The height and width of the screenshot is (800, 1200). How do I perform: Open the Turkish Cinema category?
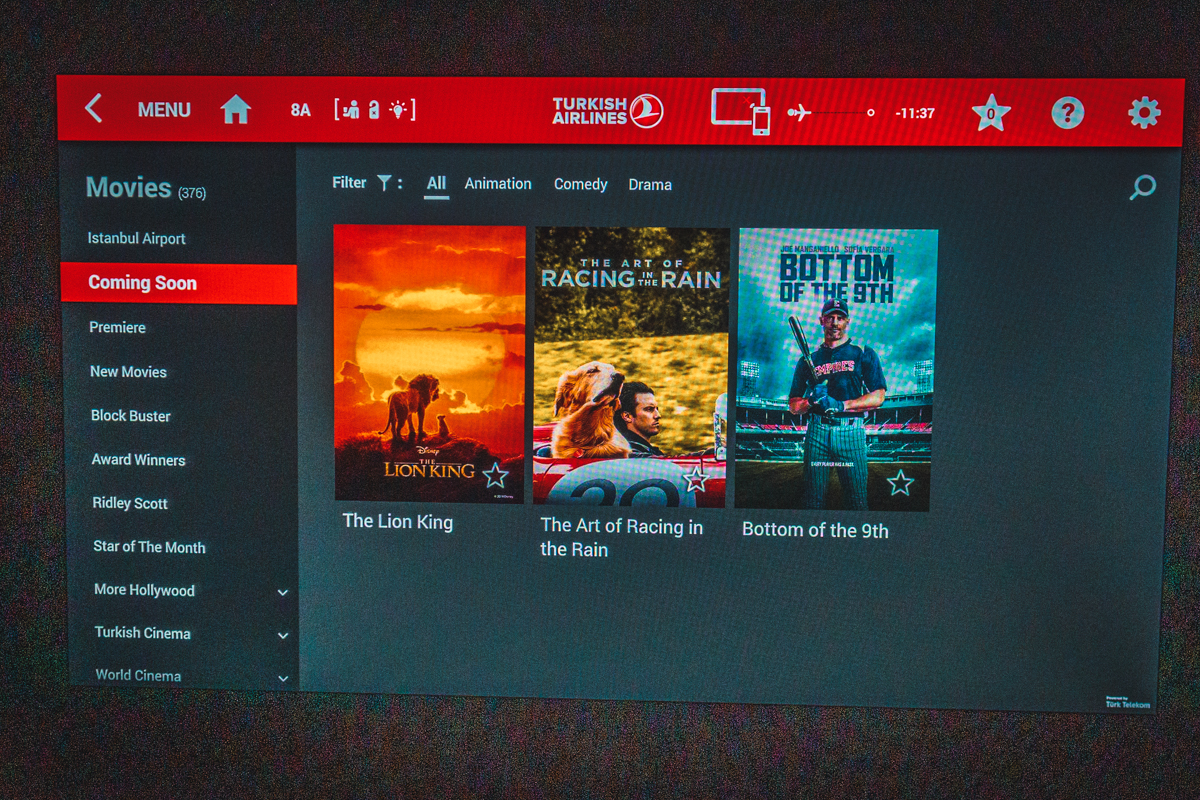click(143, 633)
